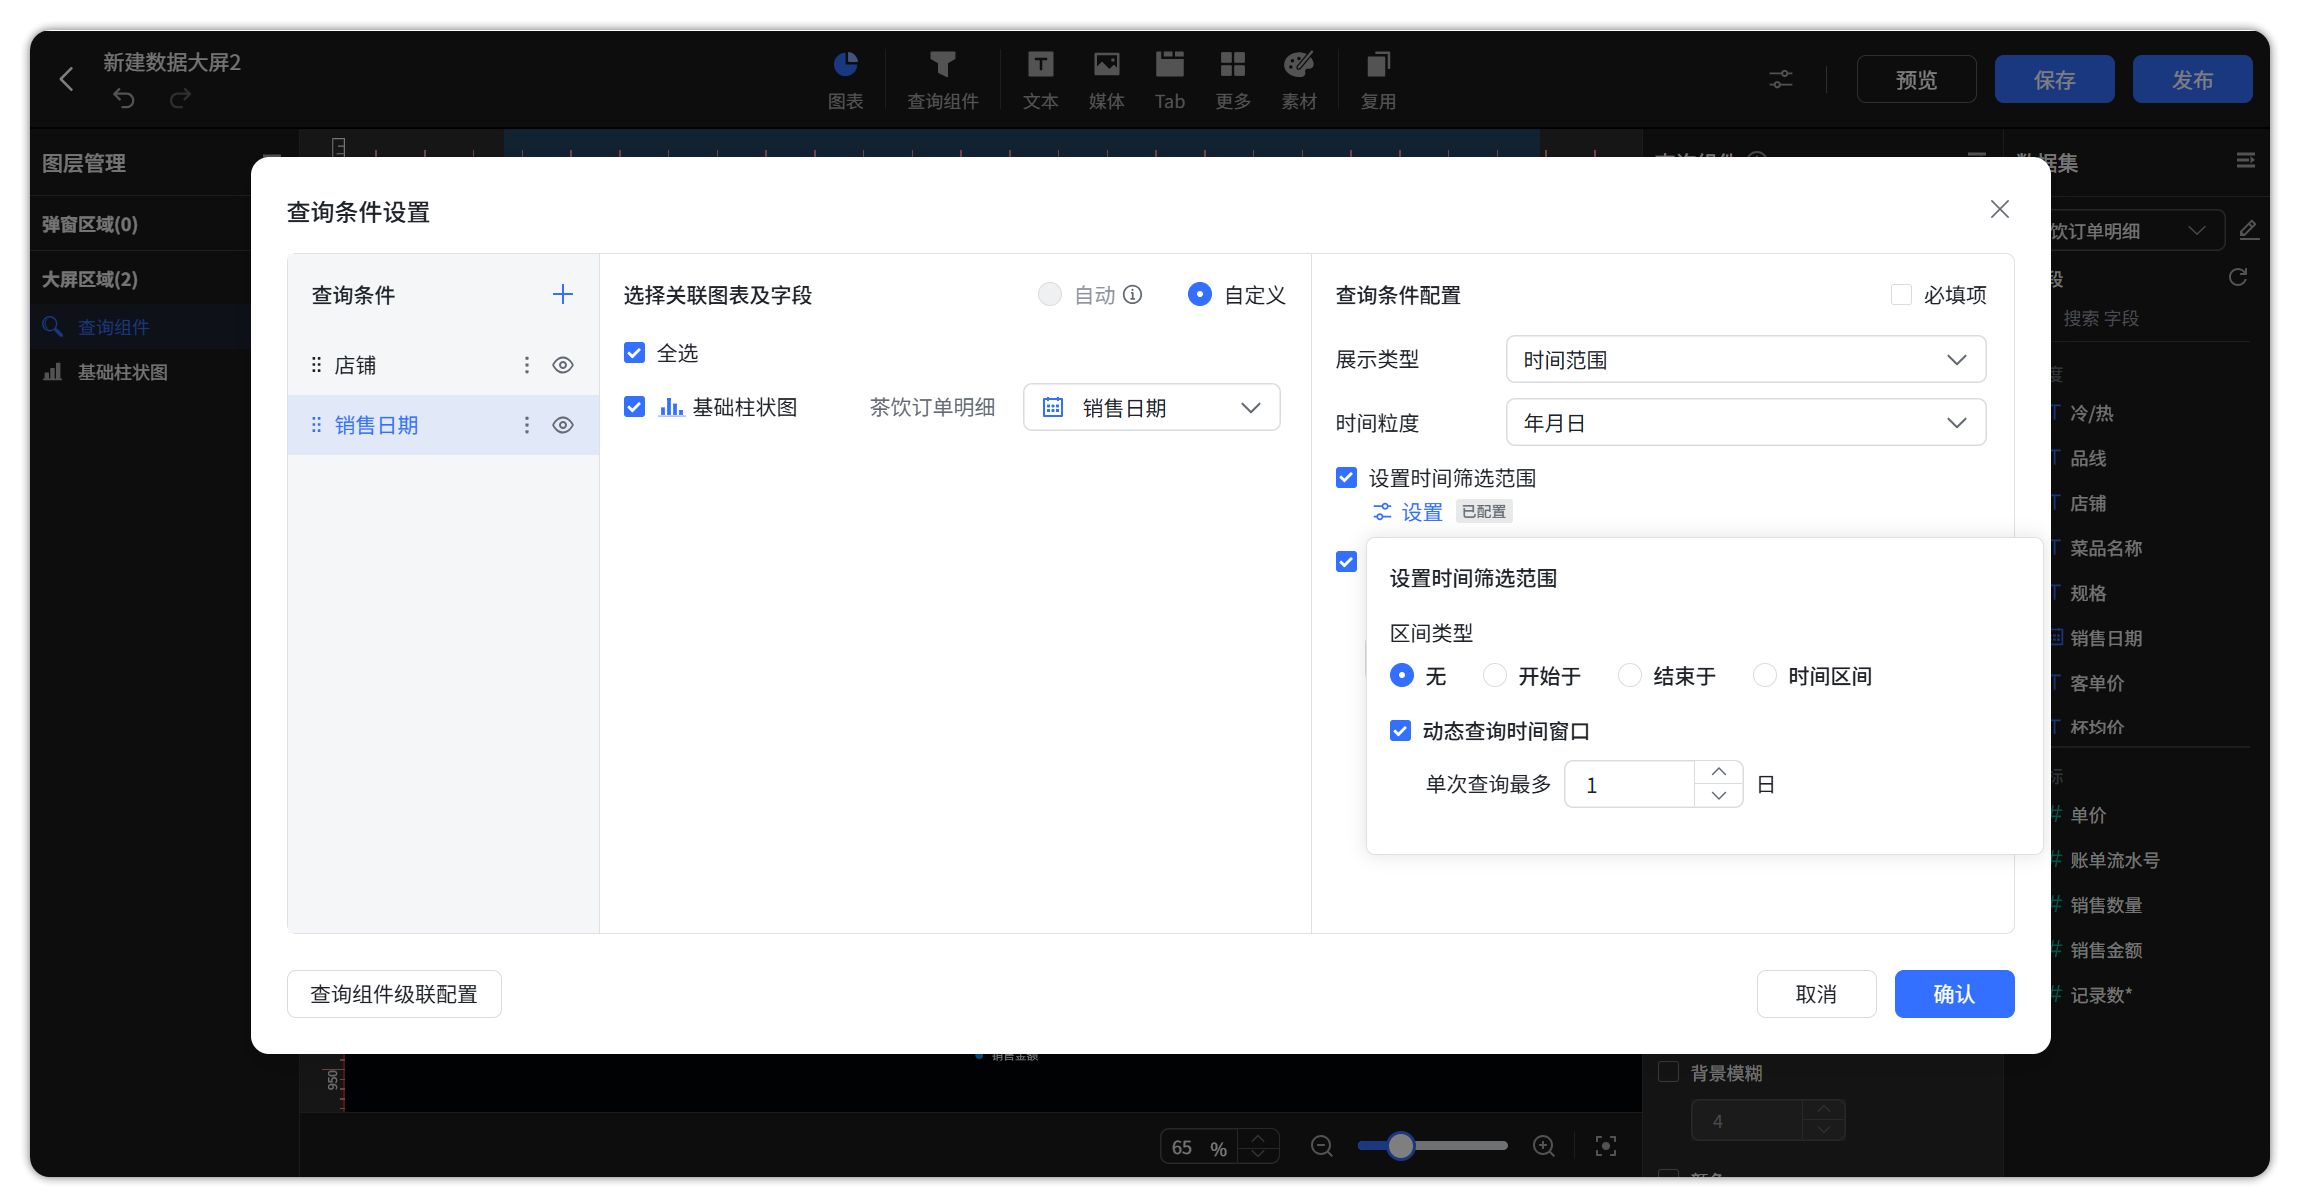Image resolution: width=2300 pixels, height=1197 pixels.
Task: Select the 时间区间 interval type
Action: (x=1765, y=675)
